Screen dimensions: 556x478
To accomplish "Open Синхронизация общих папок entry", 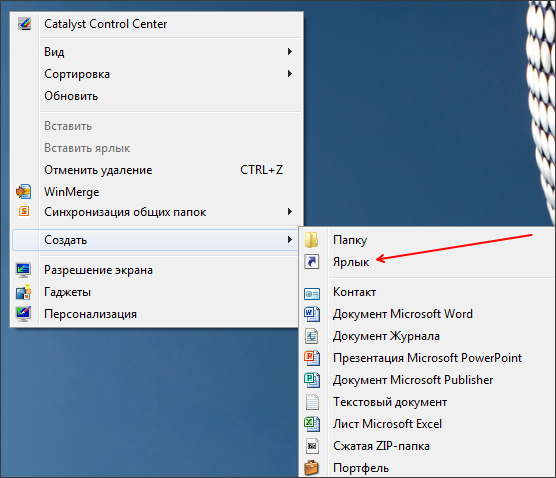I will 156,212.
